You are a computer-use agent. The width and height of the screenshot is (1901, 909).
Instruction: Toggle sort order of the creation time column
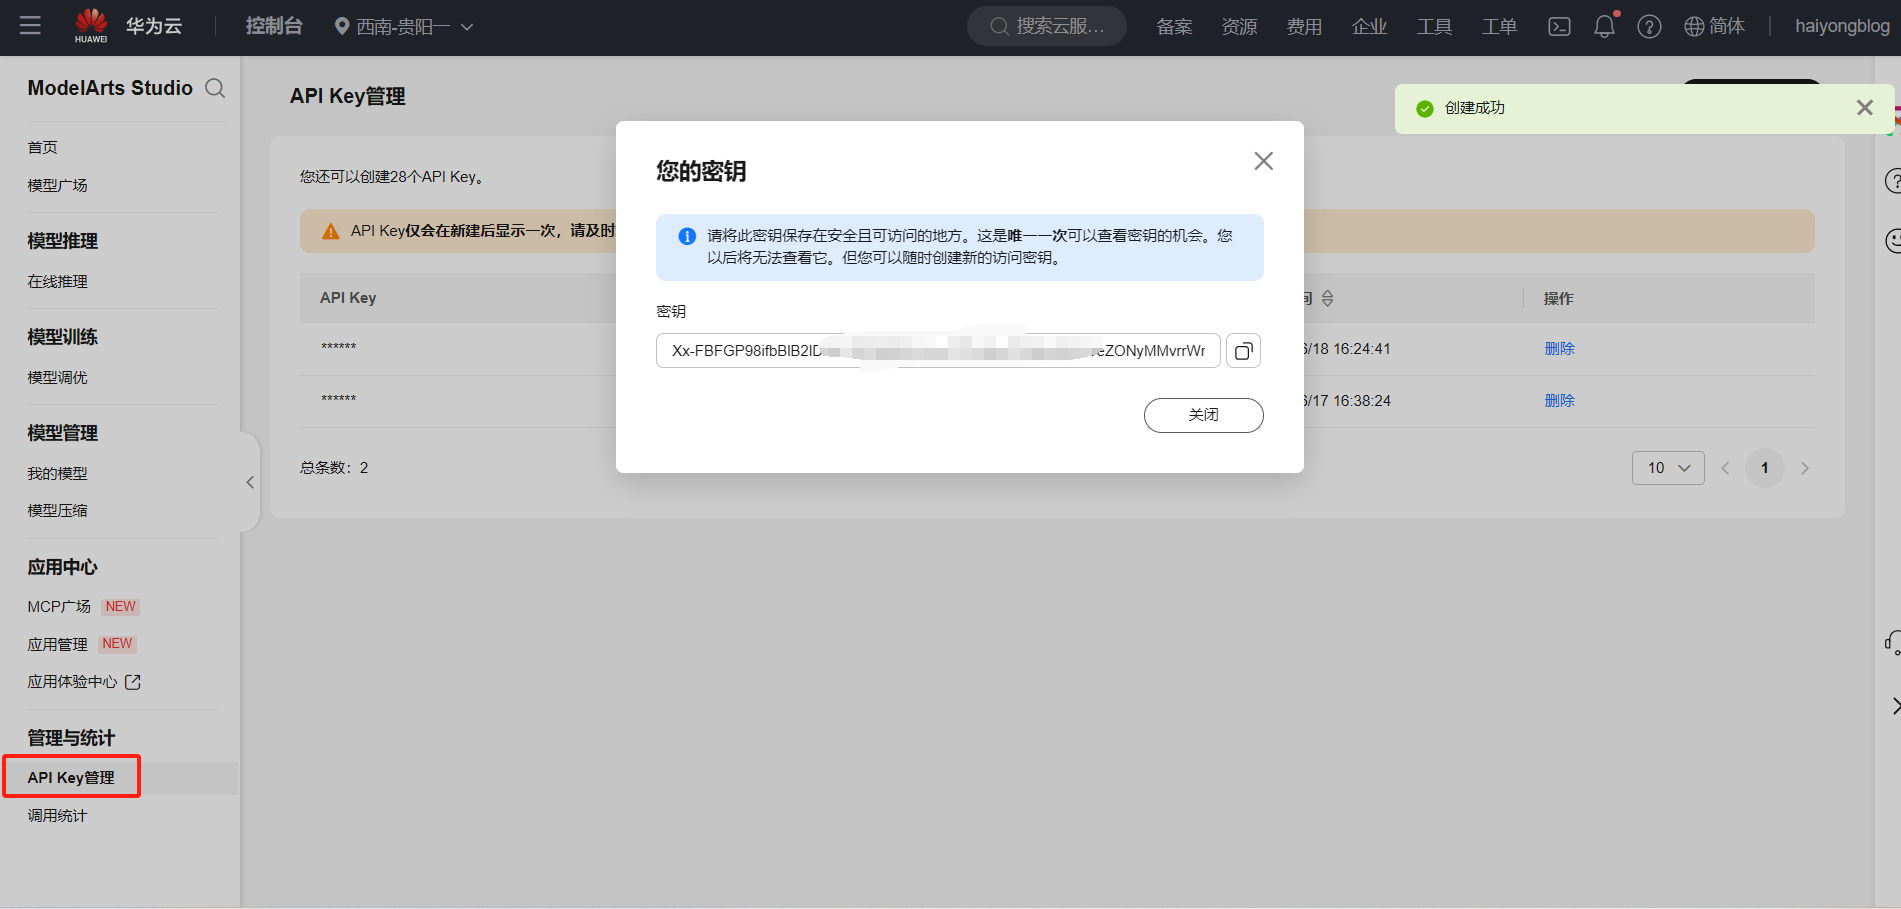tap(1328, 297)
